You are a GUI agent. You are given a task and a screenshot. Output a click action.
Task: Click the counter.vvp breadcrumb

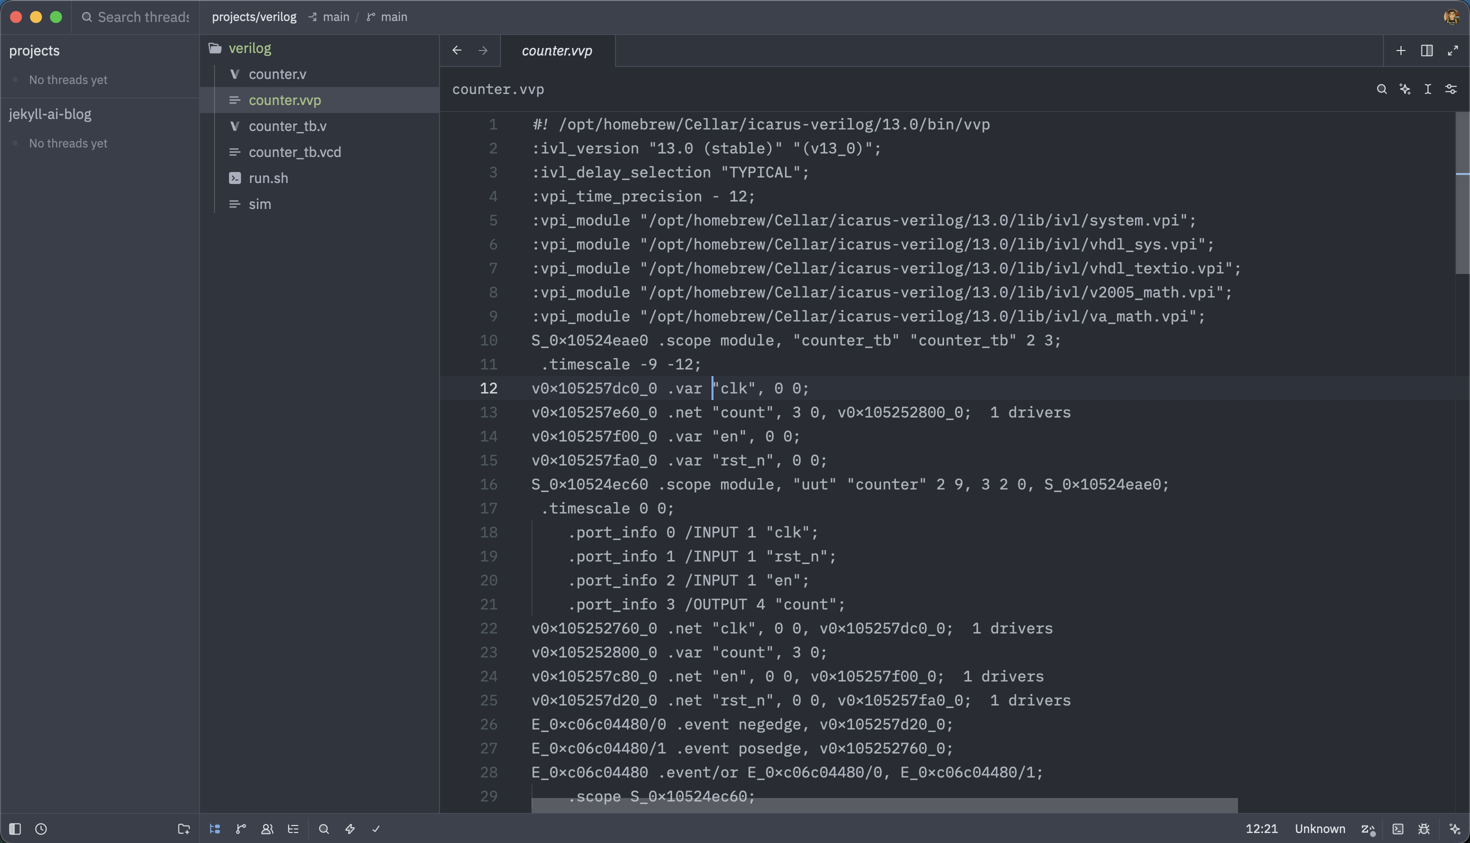click(x=498, y=89)
